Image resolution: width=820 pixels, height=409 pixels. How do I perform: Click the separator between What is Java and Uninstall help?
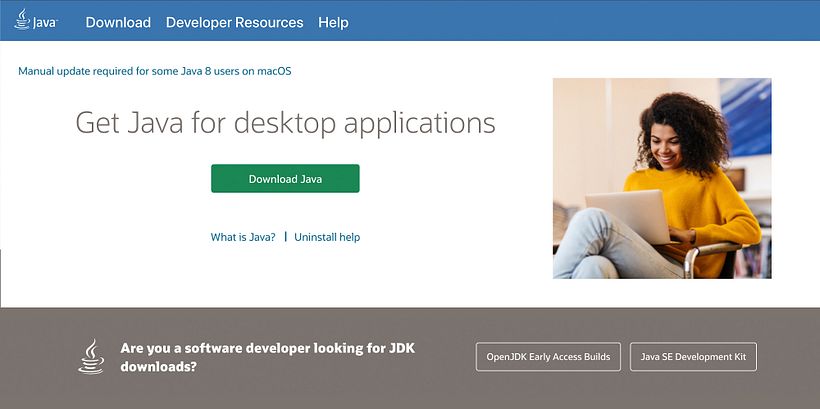tap(285, 237)
